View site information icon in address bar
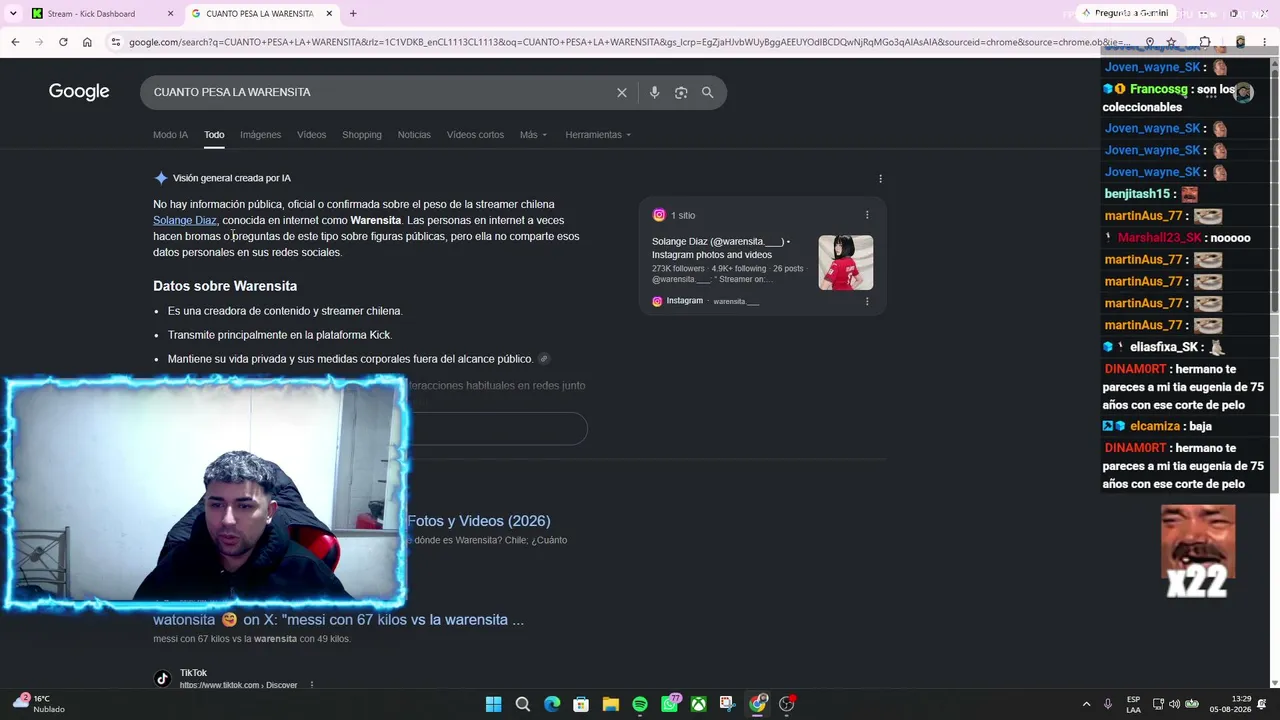1280x720 pixels. click(116, 42)
